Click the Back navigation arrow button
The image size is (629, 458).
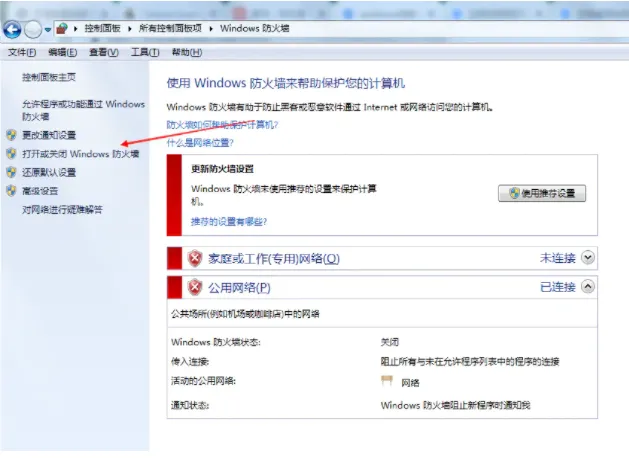click(x=12, y=29)
